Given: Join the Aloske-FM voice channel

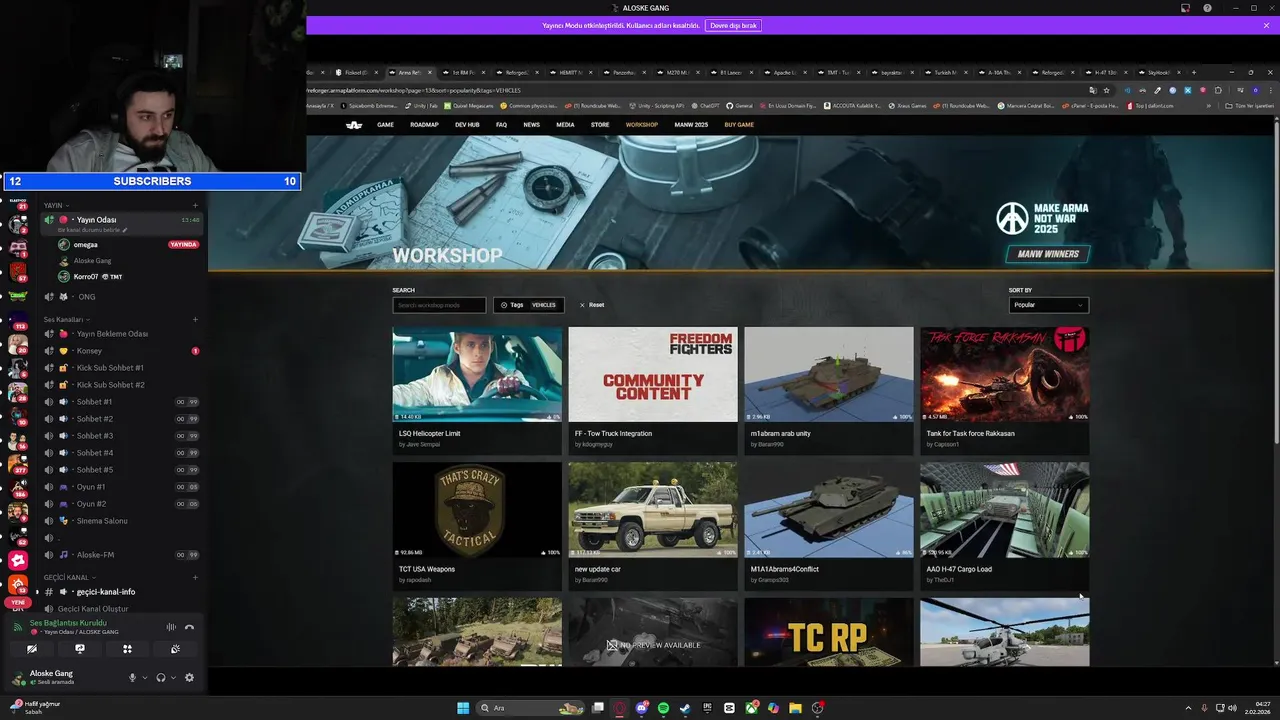Looking at the screenshot, I should (120, 555).
